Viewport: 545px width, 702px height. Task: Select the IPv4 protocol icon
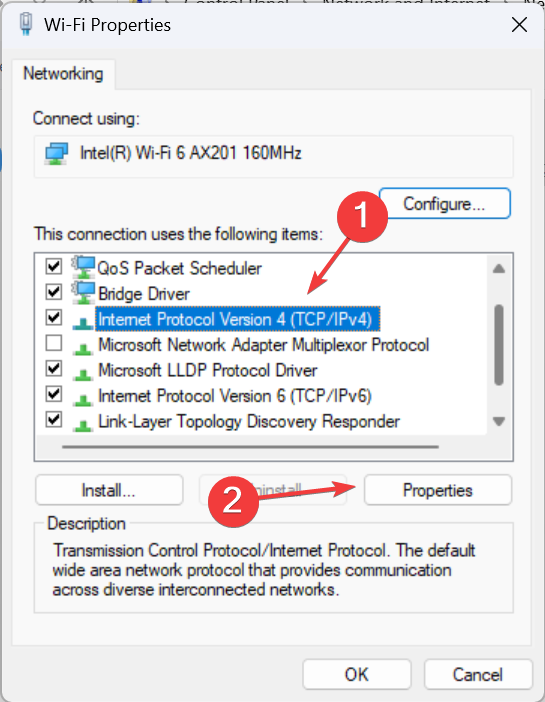pyautogui.click(x=83, y=322)
